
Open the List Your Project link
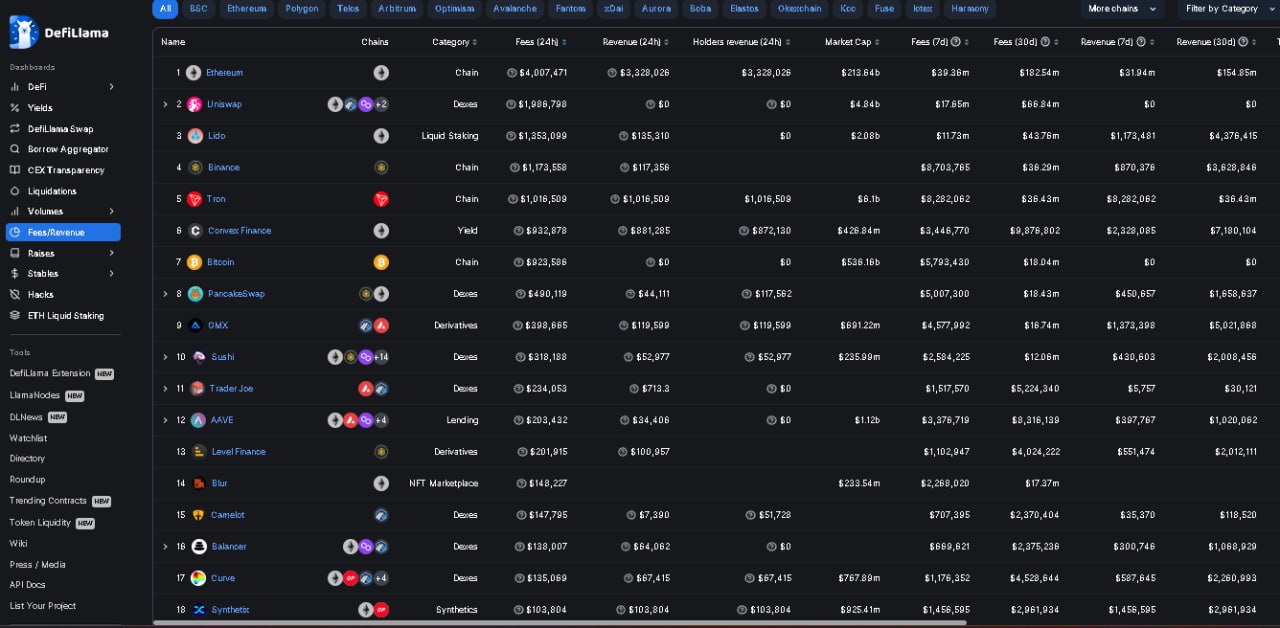(x=43, y=606)
